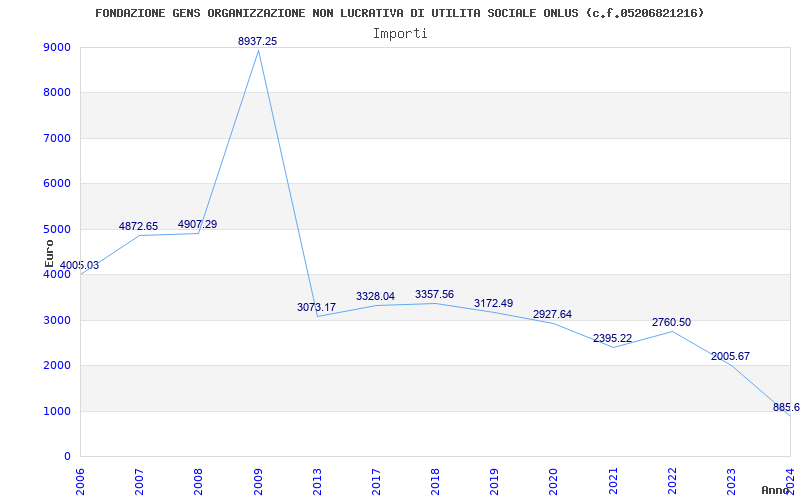Click the 2006 x-axis year label
Image resolution: width=800 pixels, height=500 pixels.
[x=81, y=481]
